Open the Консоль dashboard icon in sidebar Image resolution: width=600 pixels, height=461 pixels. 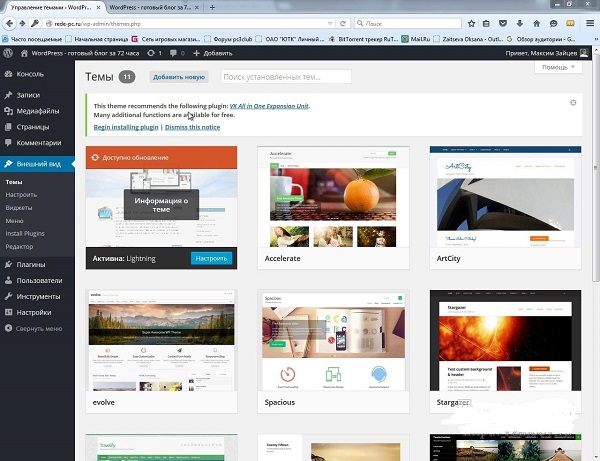pos(8,74)
